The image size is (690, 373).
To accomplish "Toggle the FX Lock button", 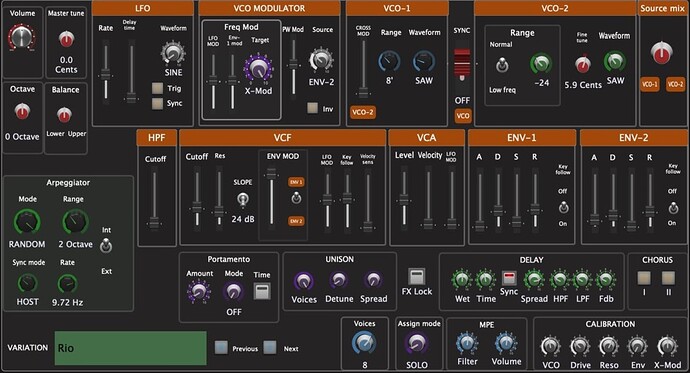I will pyautogui.click(x=416, y=277).
